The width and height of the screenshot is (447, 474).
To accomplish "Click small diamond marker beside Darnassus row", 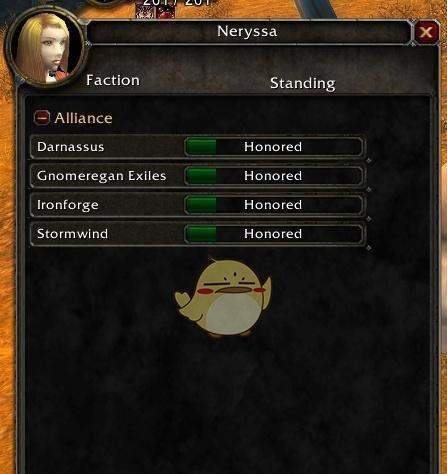I will tap(369, 160).
